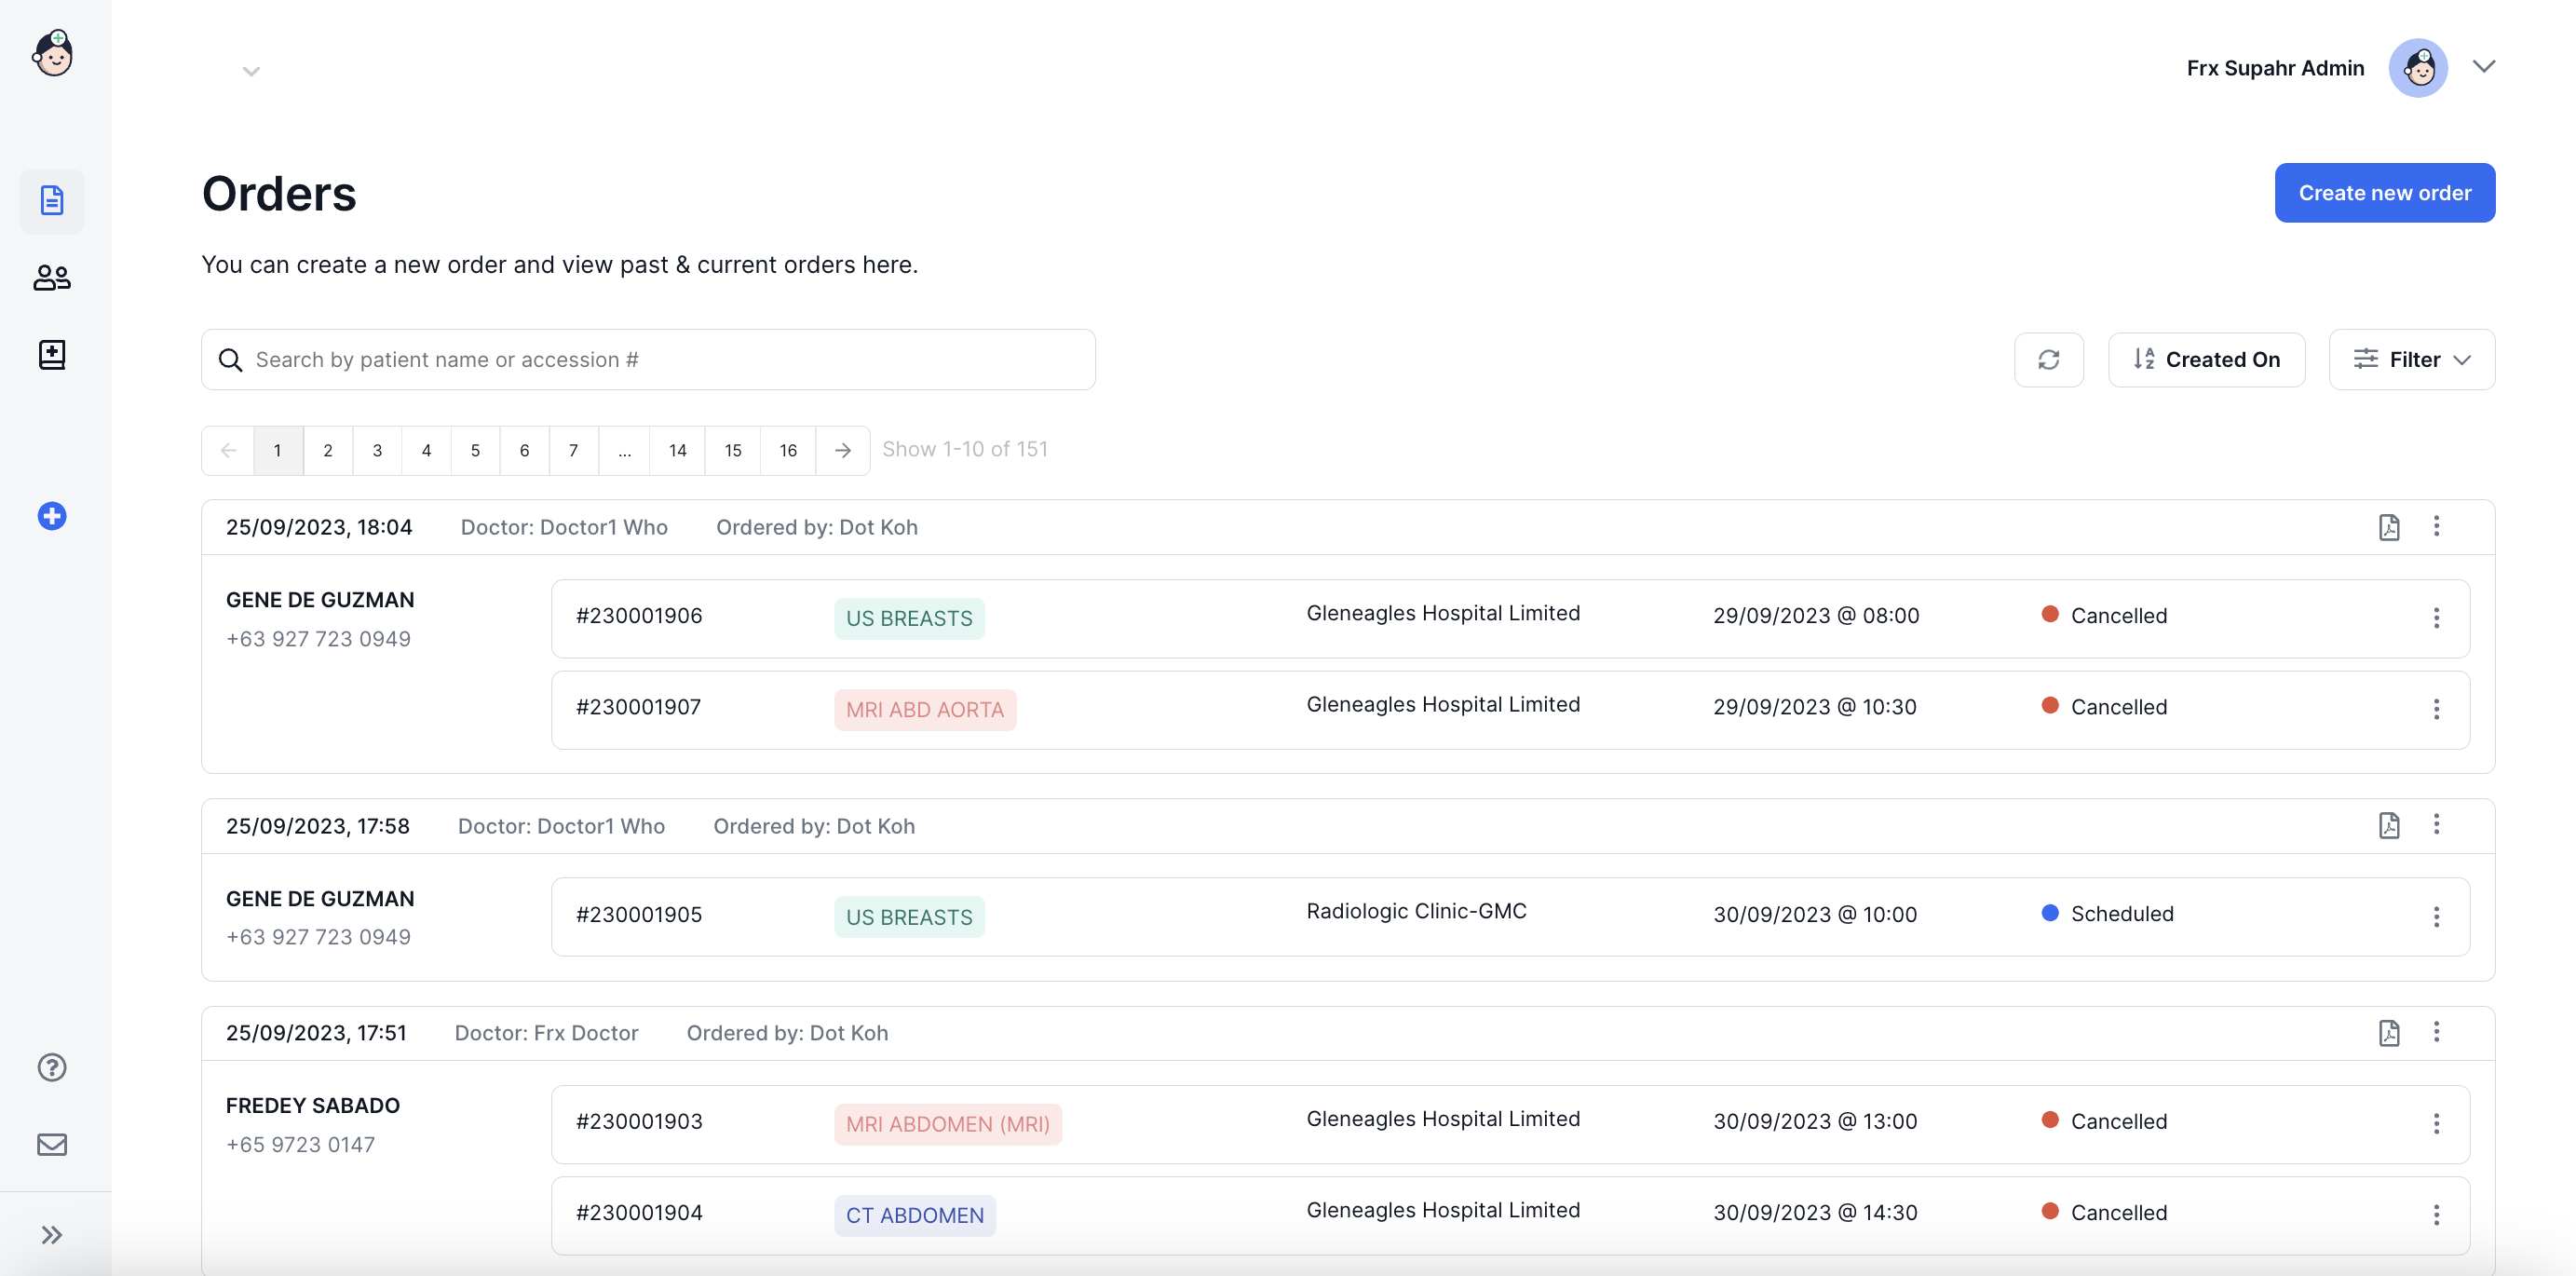Open the Filter dropdown
Image resolution: width=2576 pixels, height=1276 pixels.
click(2411, 359)
